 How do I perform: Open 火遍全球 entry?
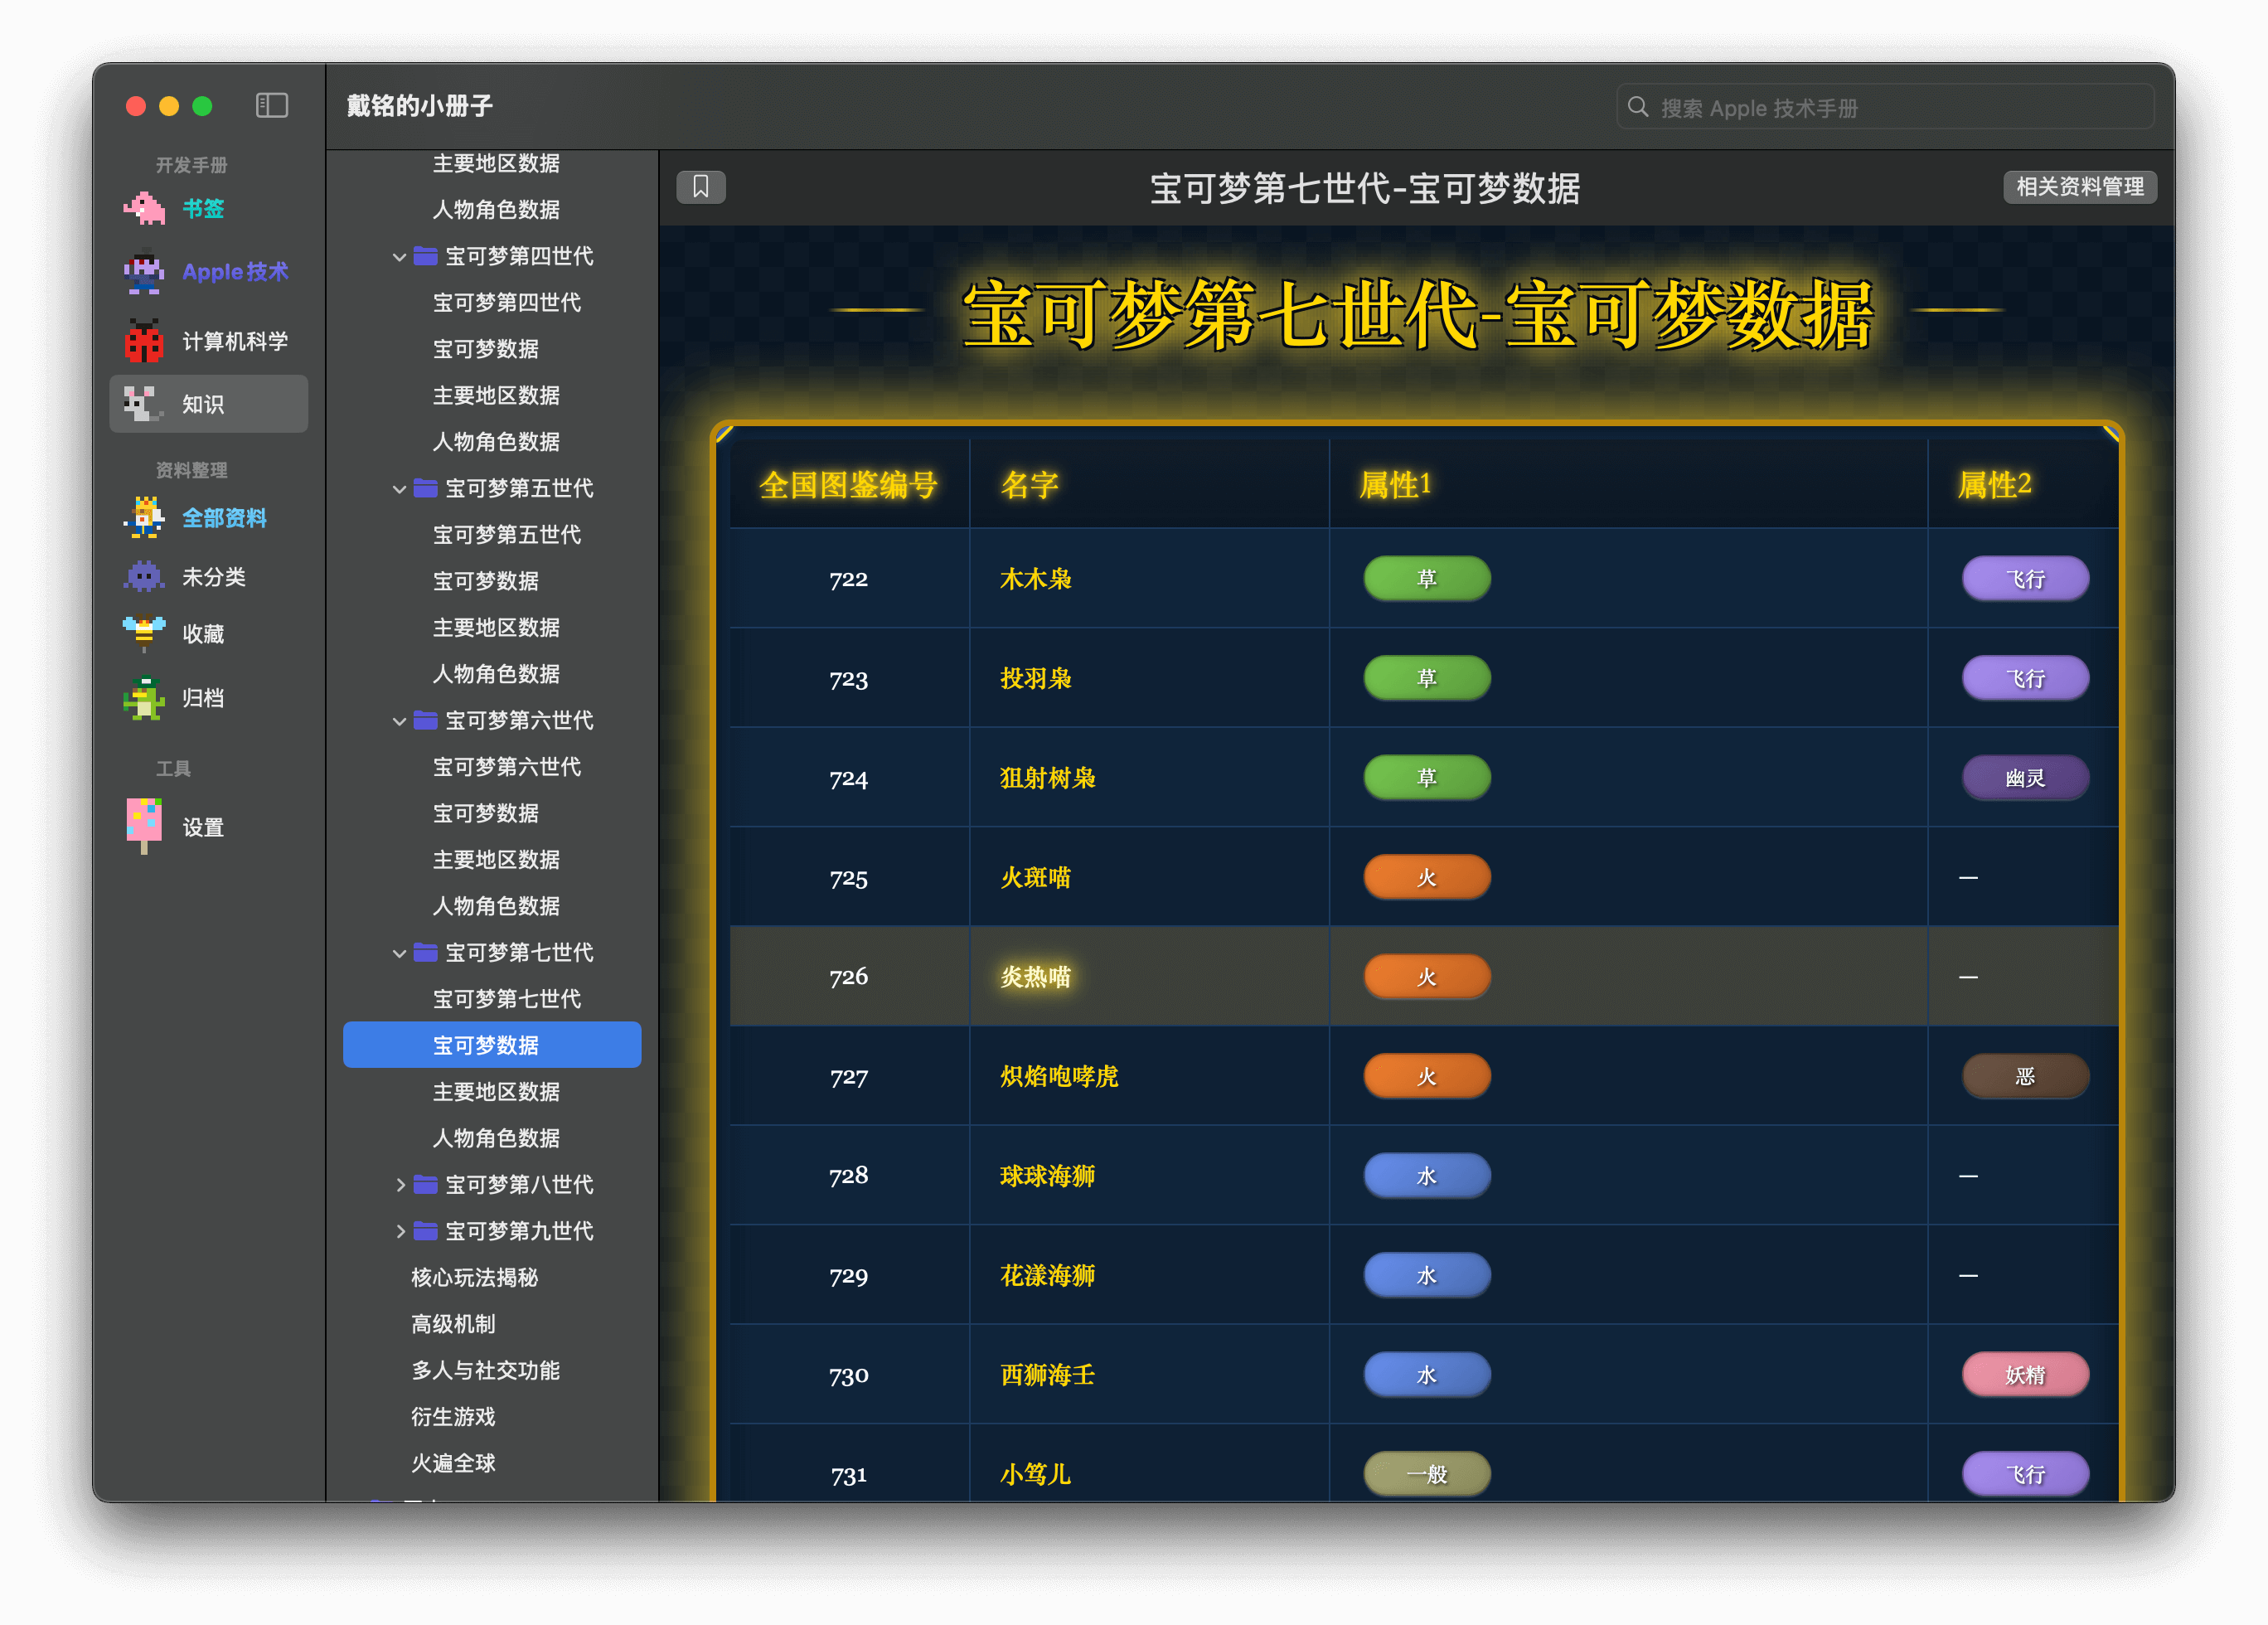point(454,1463)
